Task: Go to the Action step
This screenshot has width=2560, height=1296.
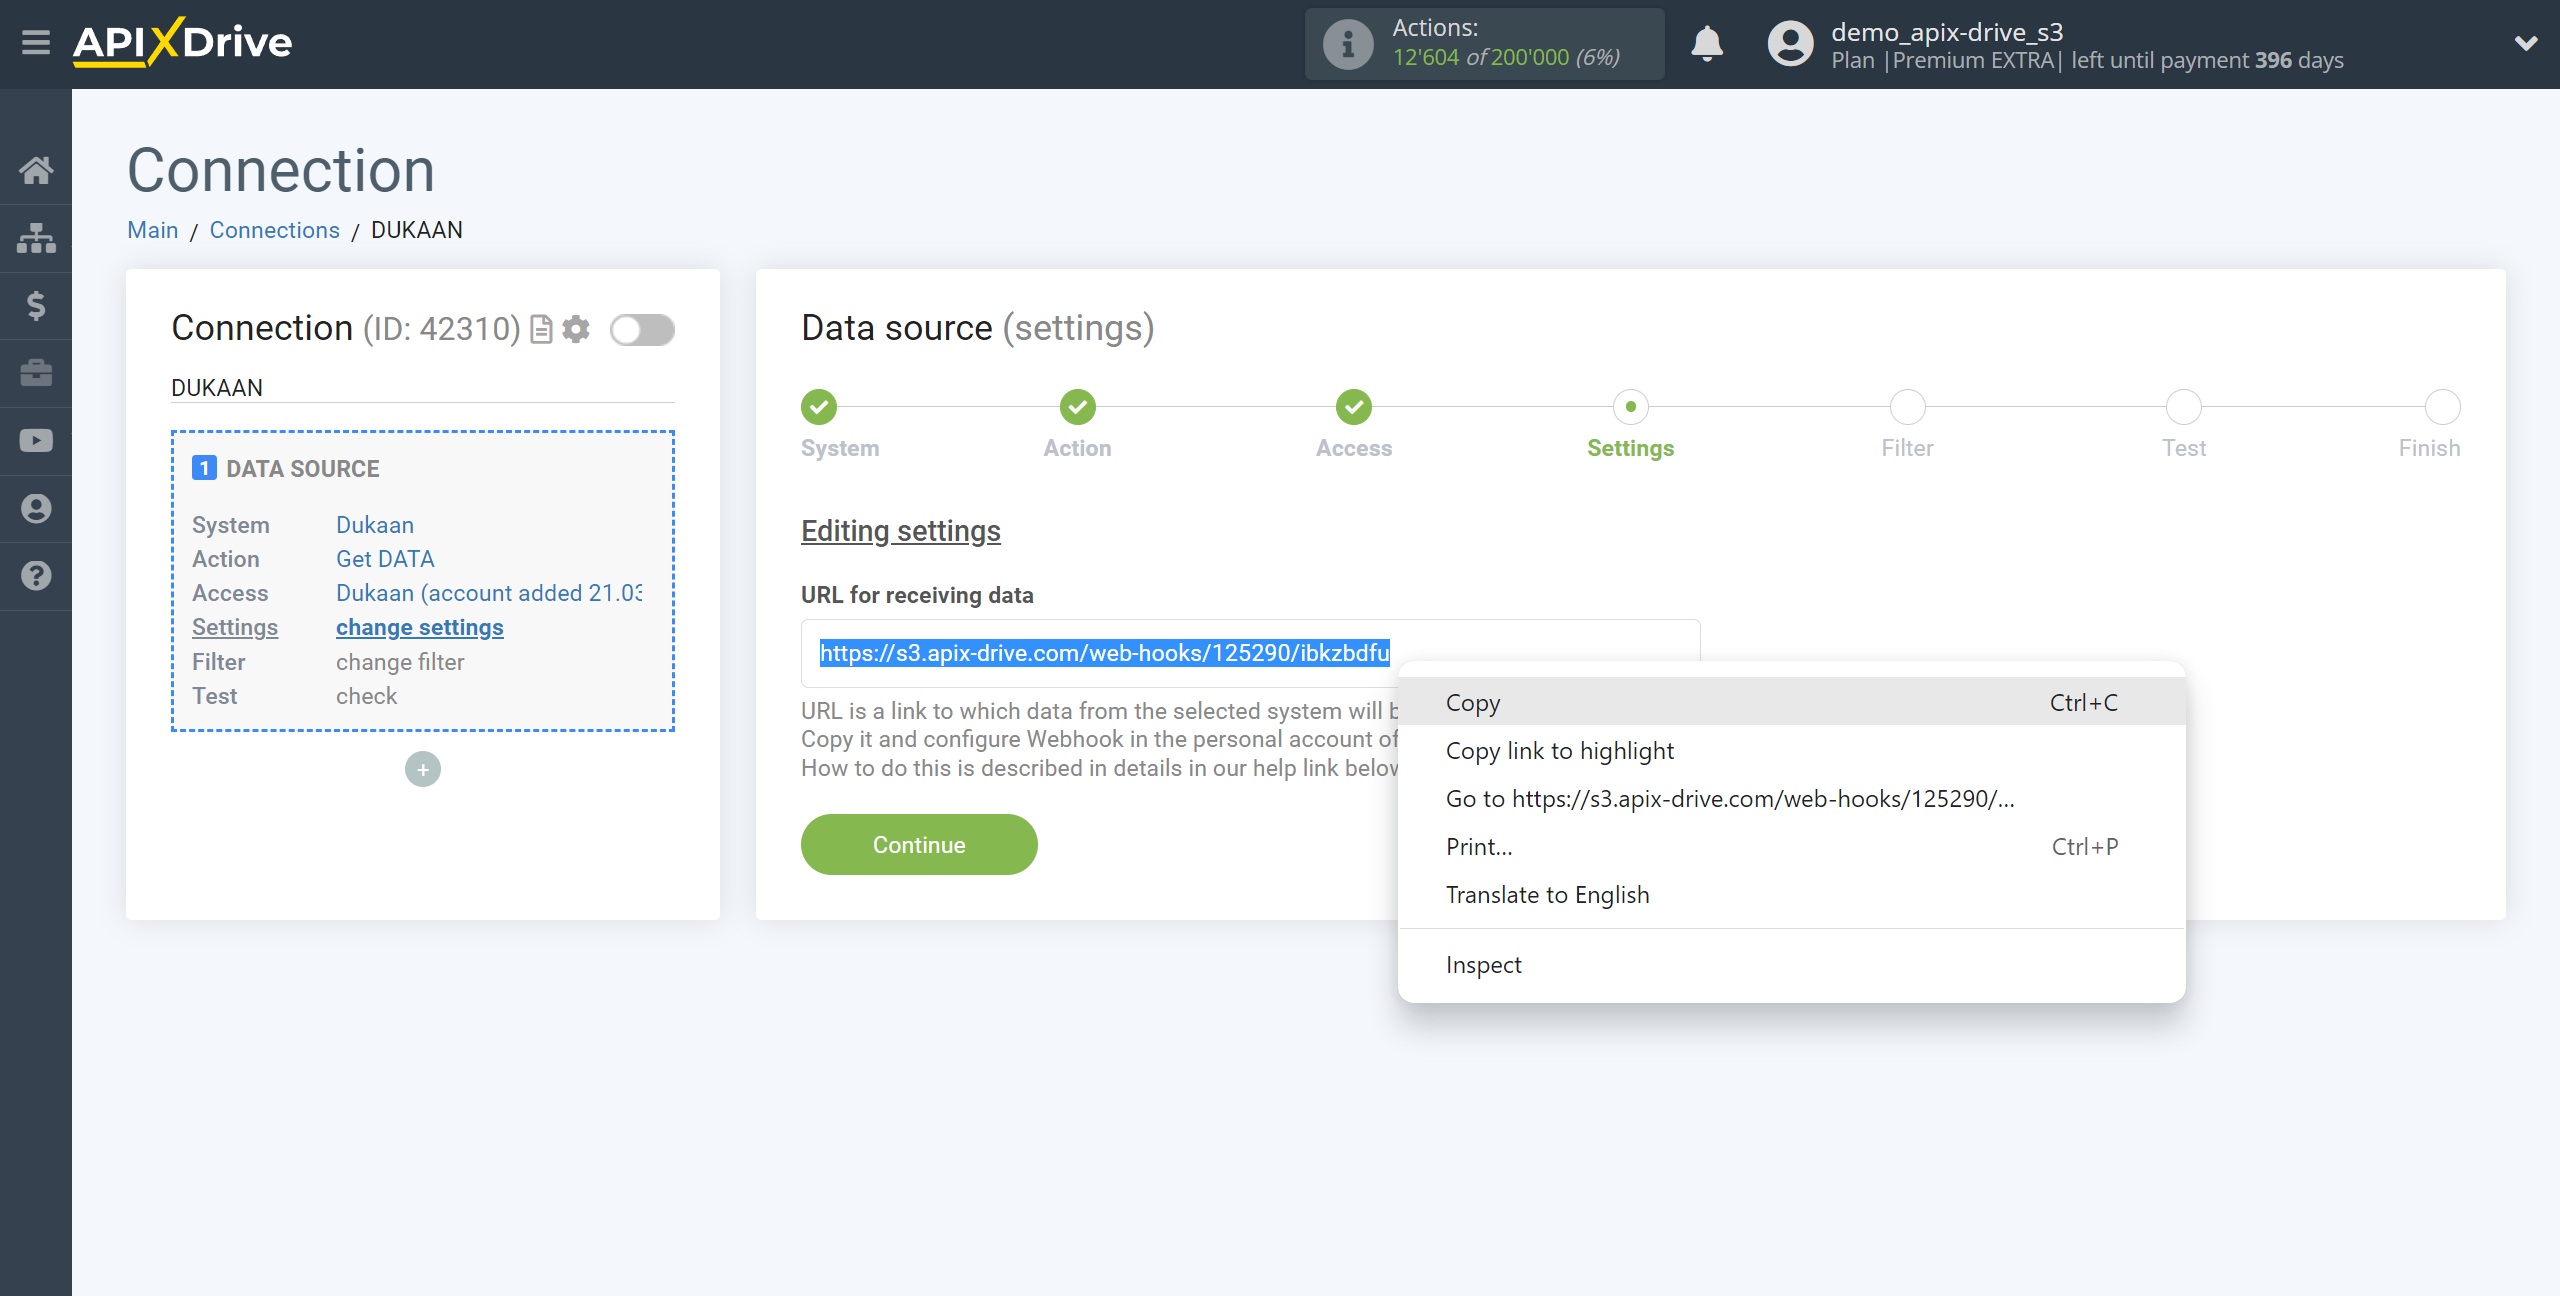Action: 1078,407
